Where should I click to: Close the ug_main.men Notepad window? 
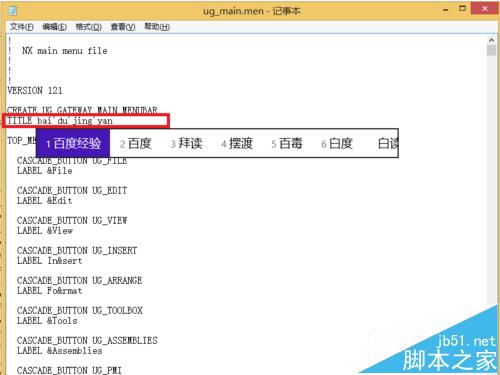click(x=485, y=9)
